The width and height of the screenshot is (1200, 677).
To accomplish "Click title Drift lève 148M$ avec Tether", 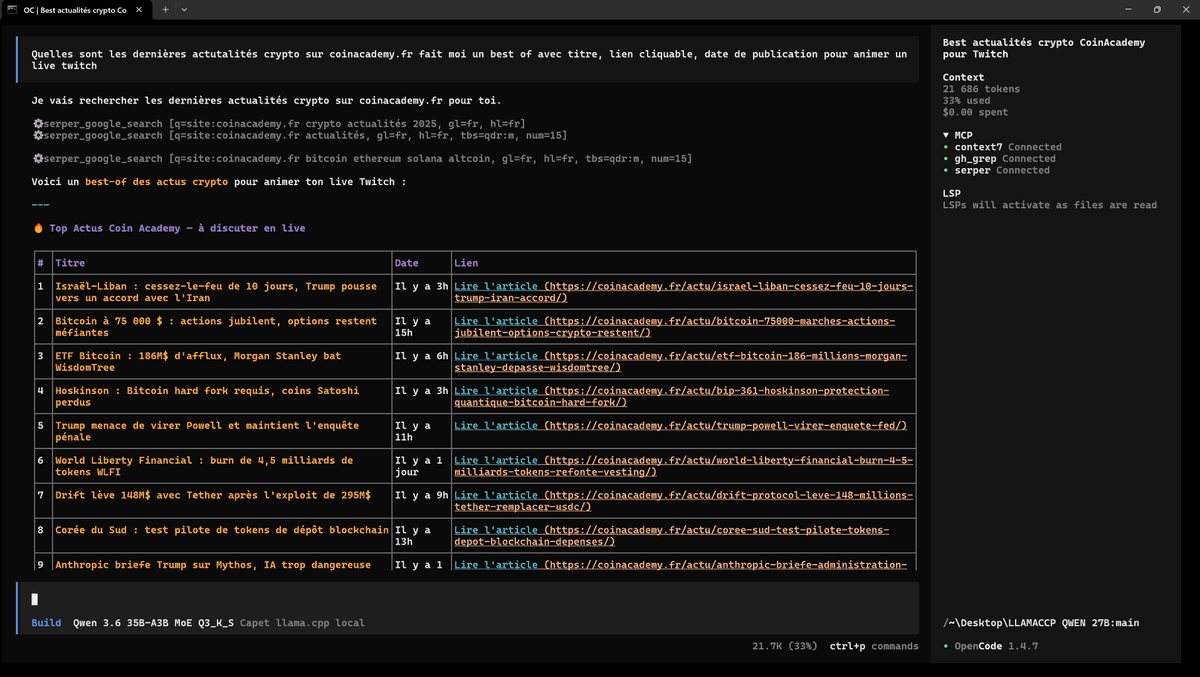I will (x=213, y=495).
